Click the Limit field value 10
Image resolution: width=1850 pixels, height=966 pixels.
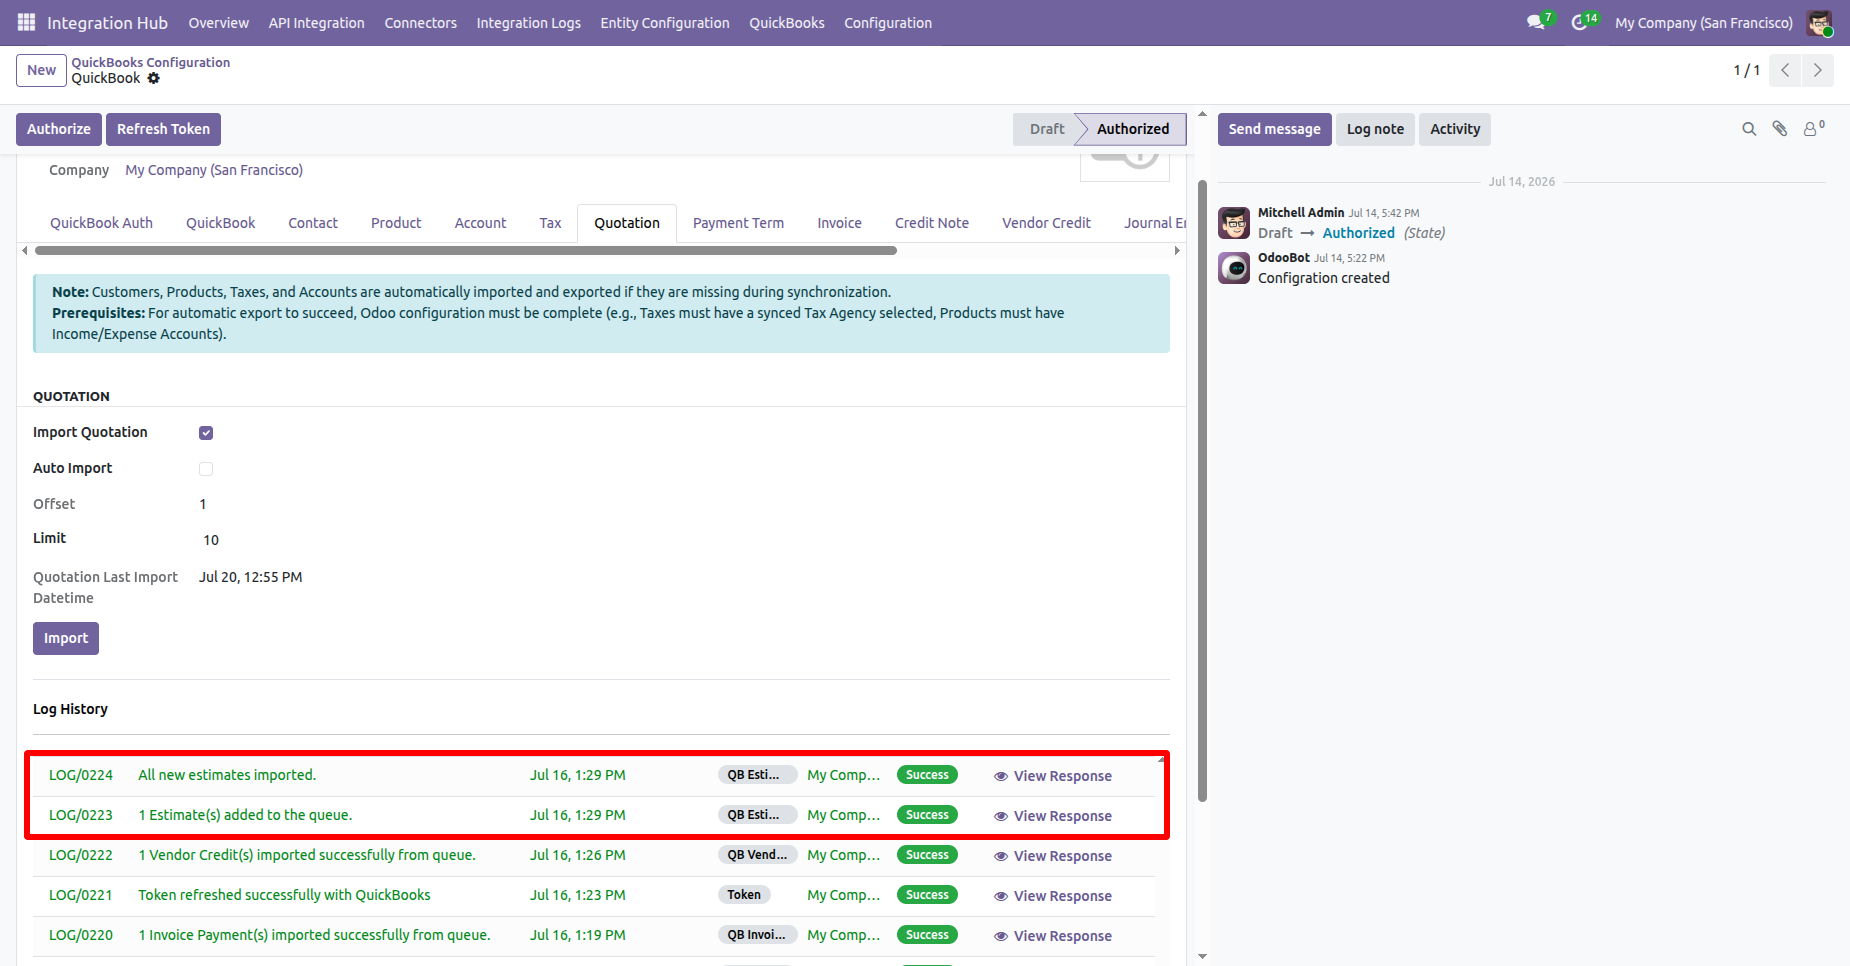tap(211, 540)
